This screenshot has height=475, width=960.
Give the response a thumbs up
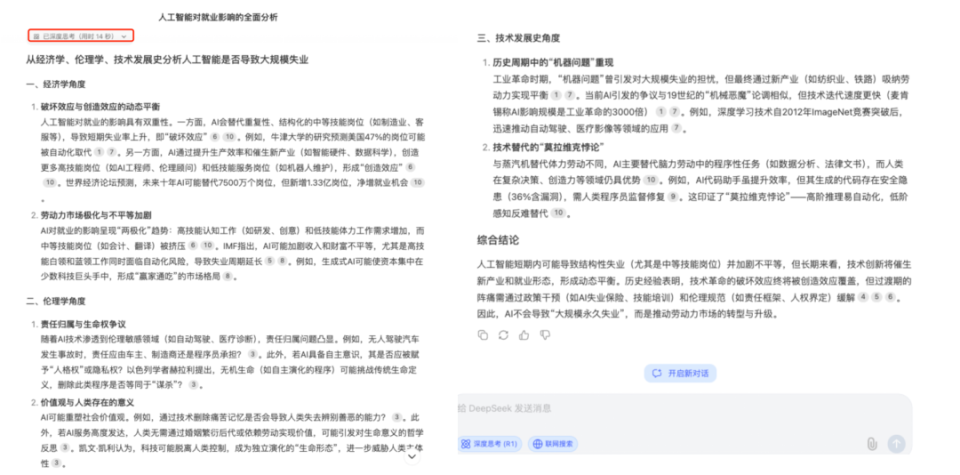(x=524, y=335)
